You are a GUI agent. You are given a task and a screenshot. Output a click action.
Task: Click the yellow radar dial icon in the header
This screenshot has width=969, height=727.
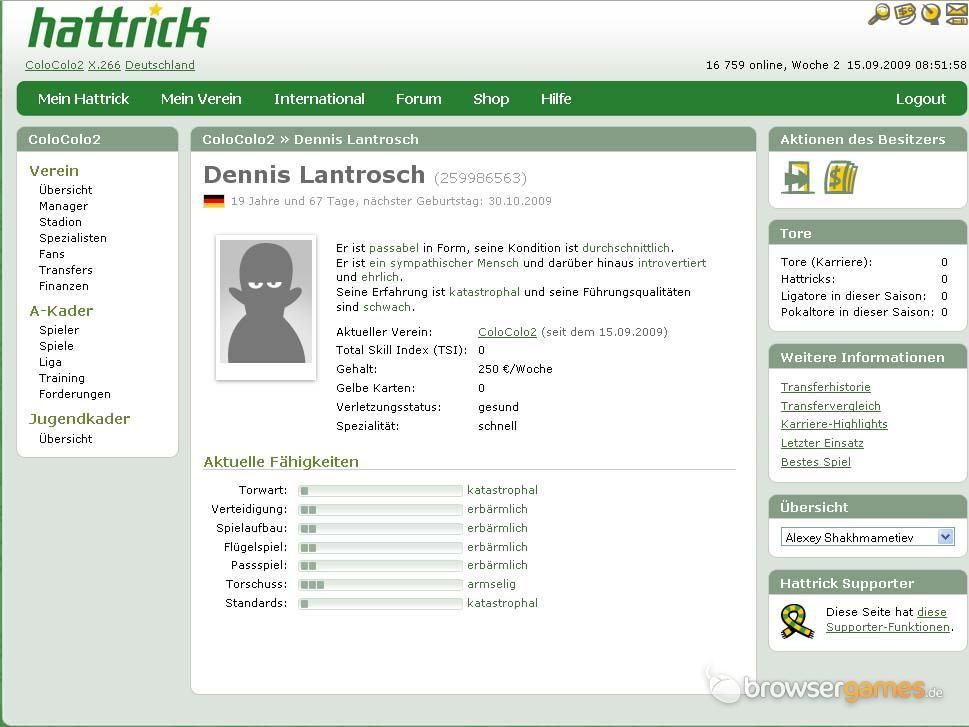930,14
